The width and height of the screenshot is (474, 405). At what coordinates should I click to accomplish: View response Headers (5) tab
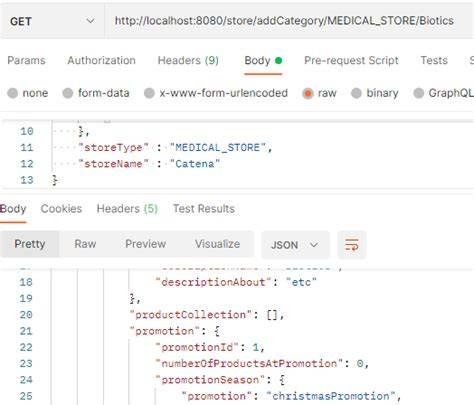pos(127,209)
